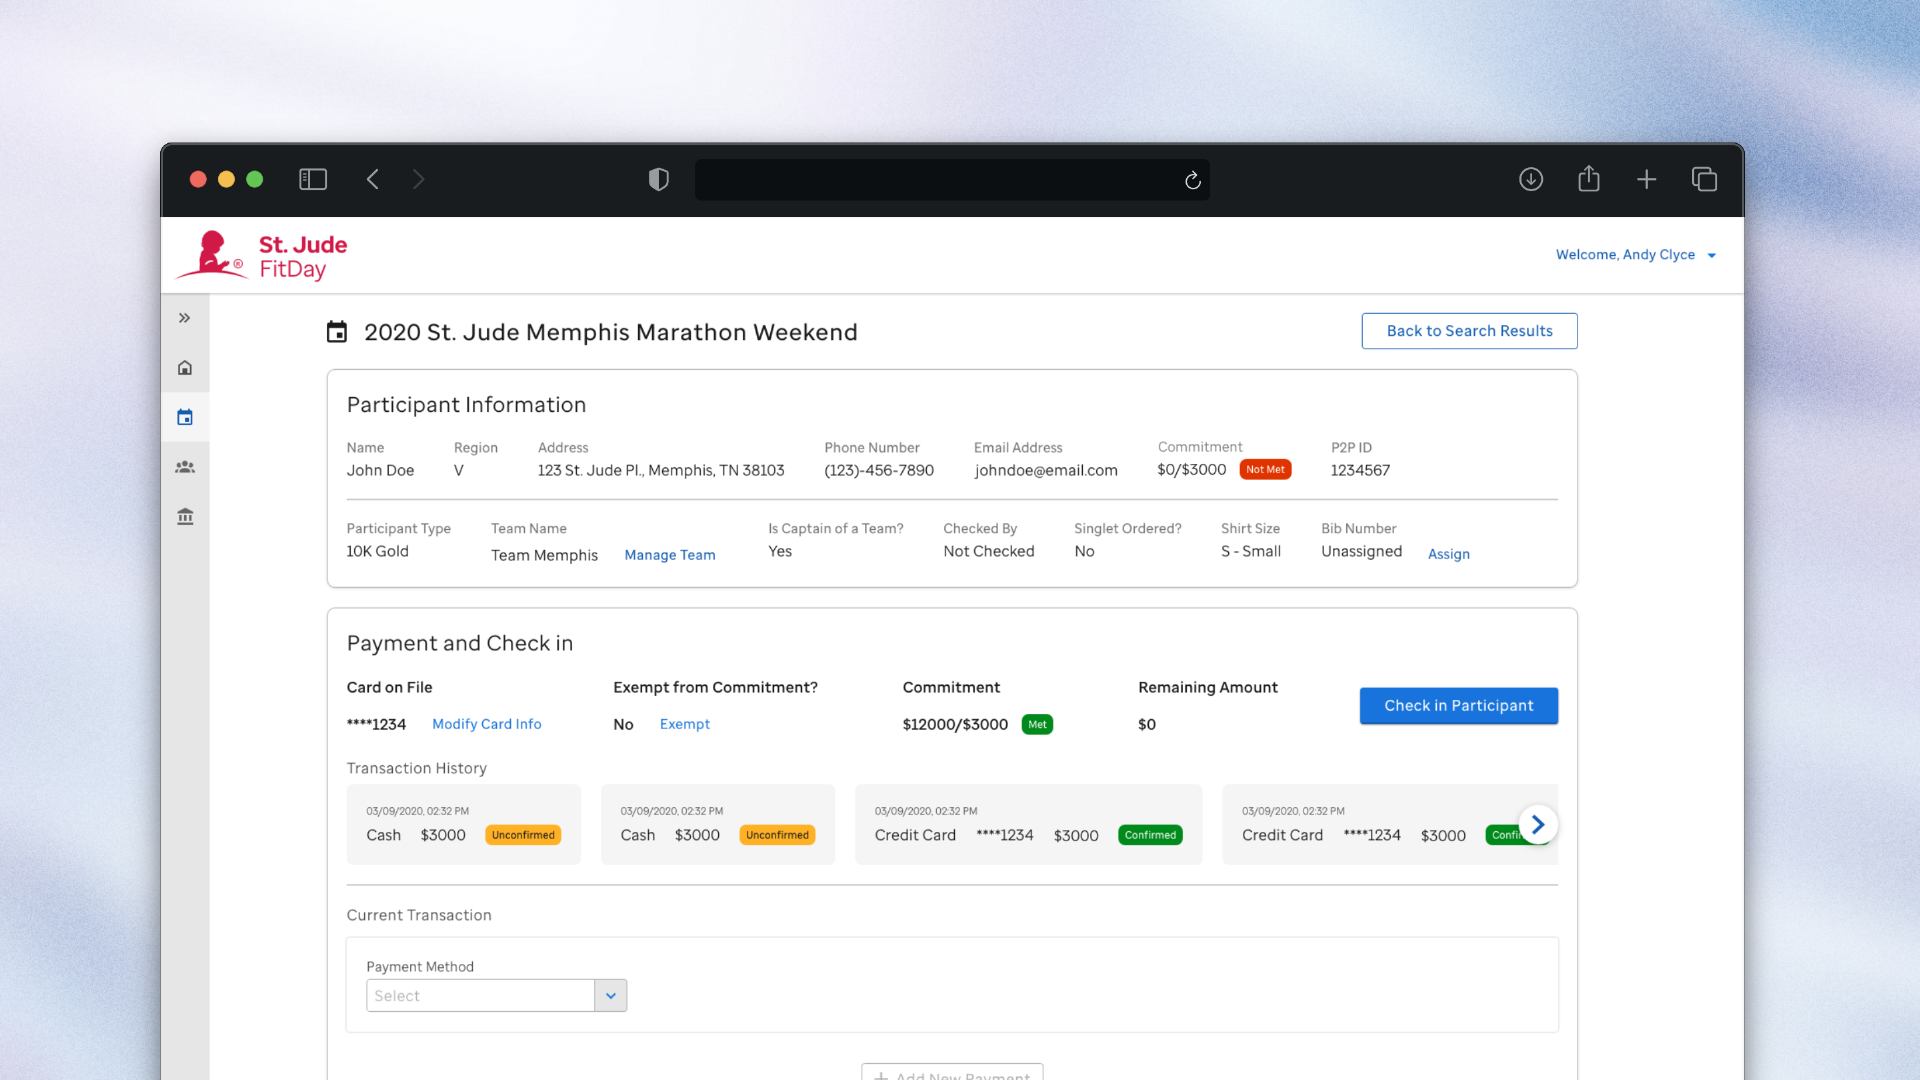Toggle the browser sidebar panel icon

click(313, 179)
